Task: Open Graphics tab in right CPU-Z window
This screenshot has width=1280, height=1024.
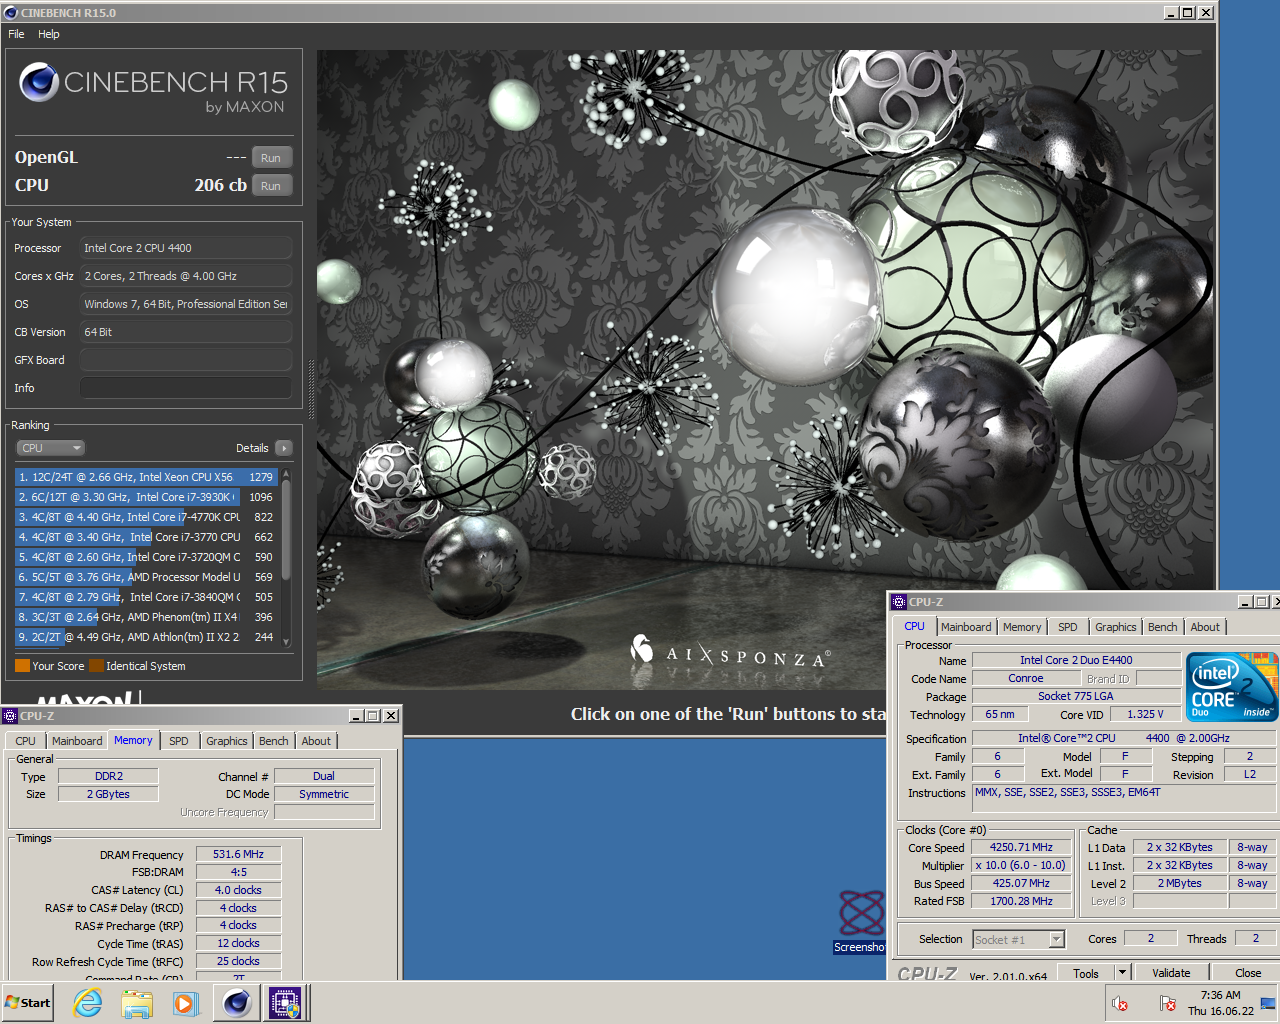Action: [x=1116, y=627]
